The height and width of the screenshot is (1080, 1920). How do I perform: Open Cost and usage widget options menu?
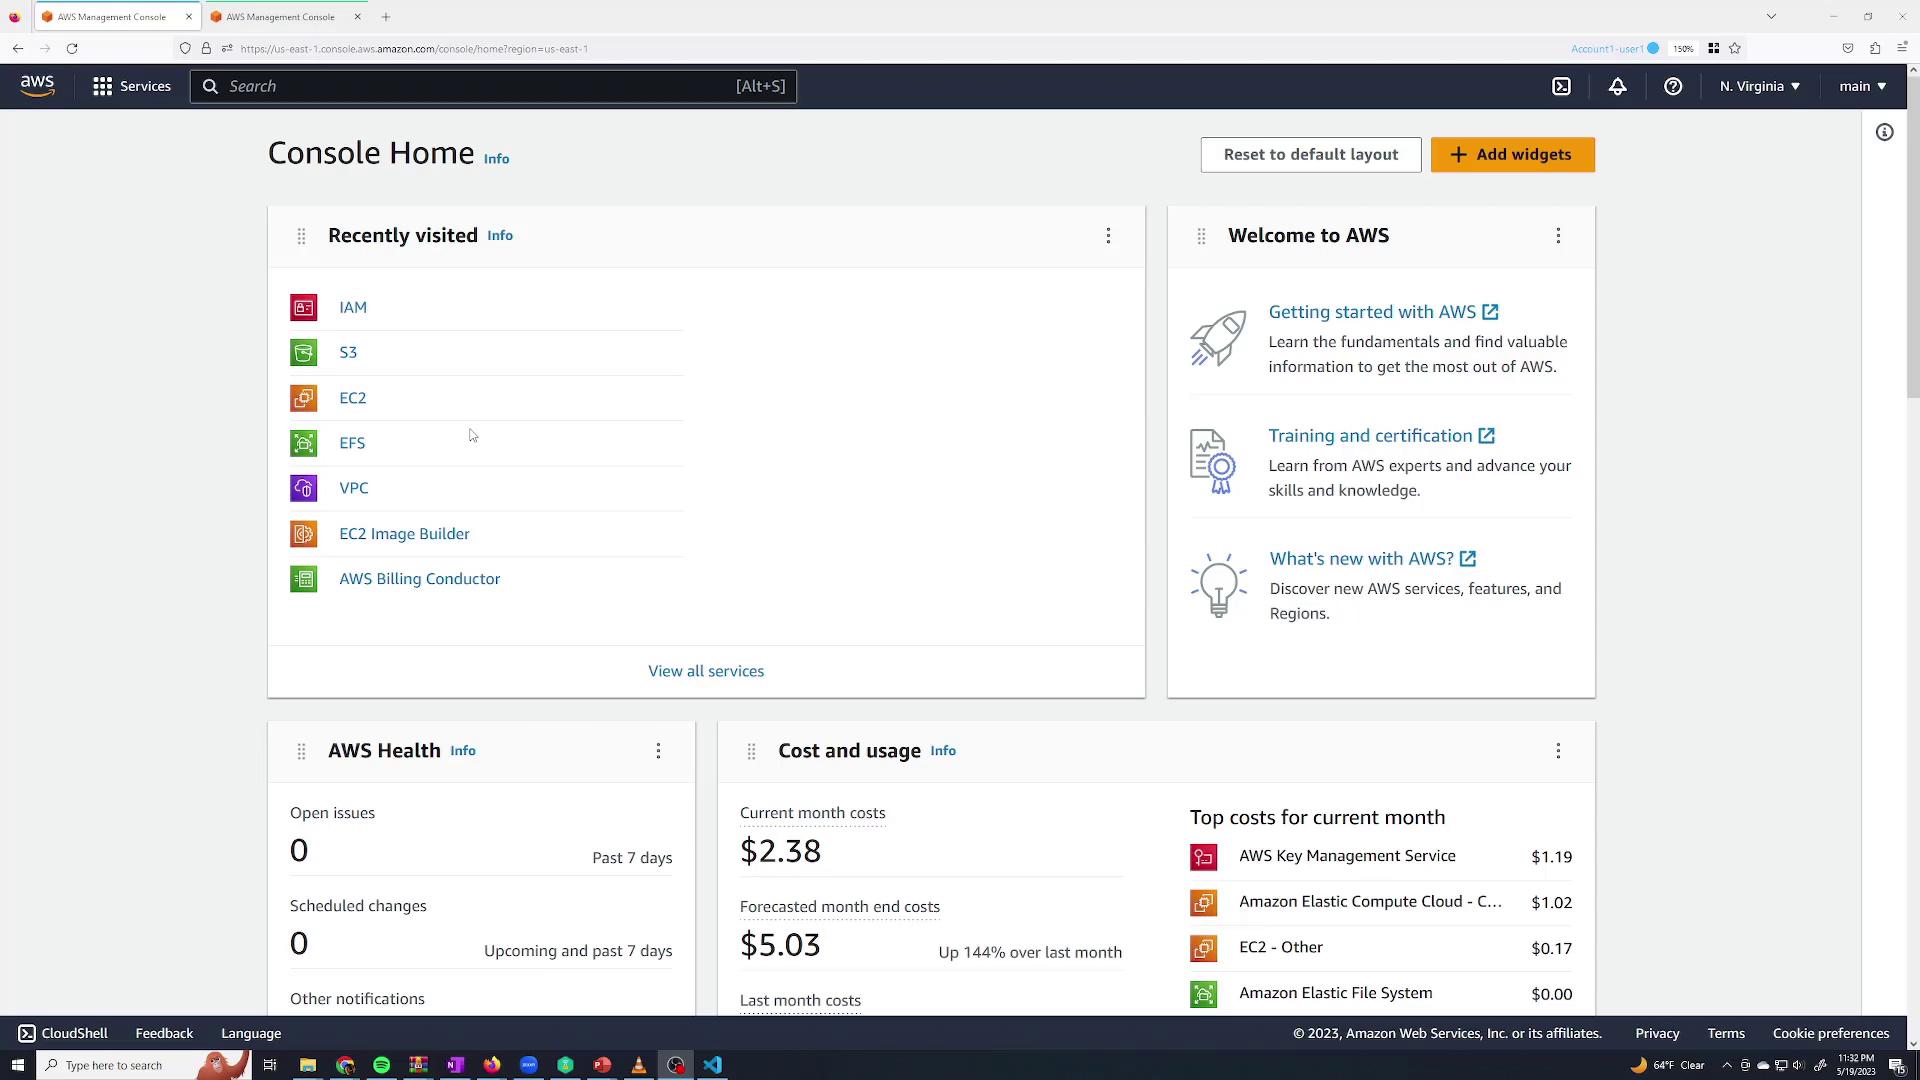click(x=1558, y=751)
